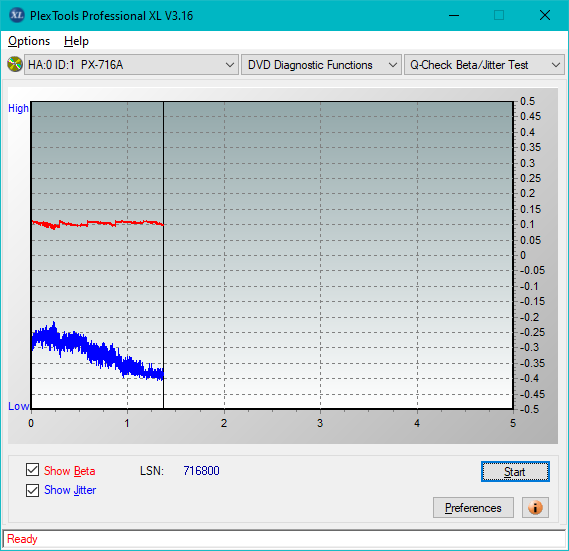Open the Preferences dialog
Image resolution: width=569 pixels, height=551 pixels.
[x=473, y=507]
